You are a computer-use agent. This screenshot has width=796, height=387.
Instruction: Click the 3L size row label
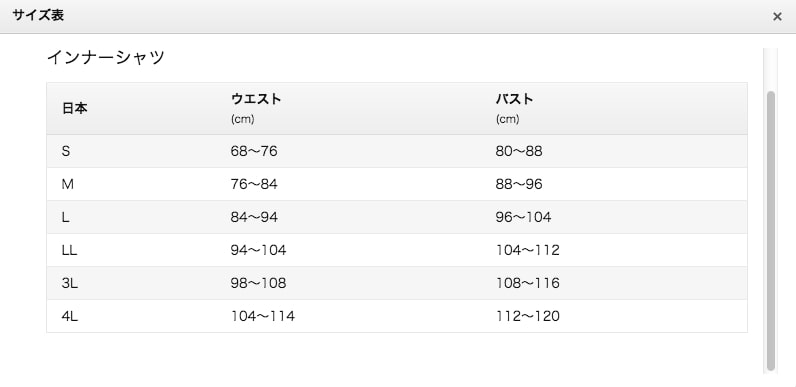coord(70,283)
